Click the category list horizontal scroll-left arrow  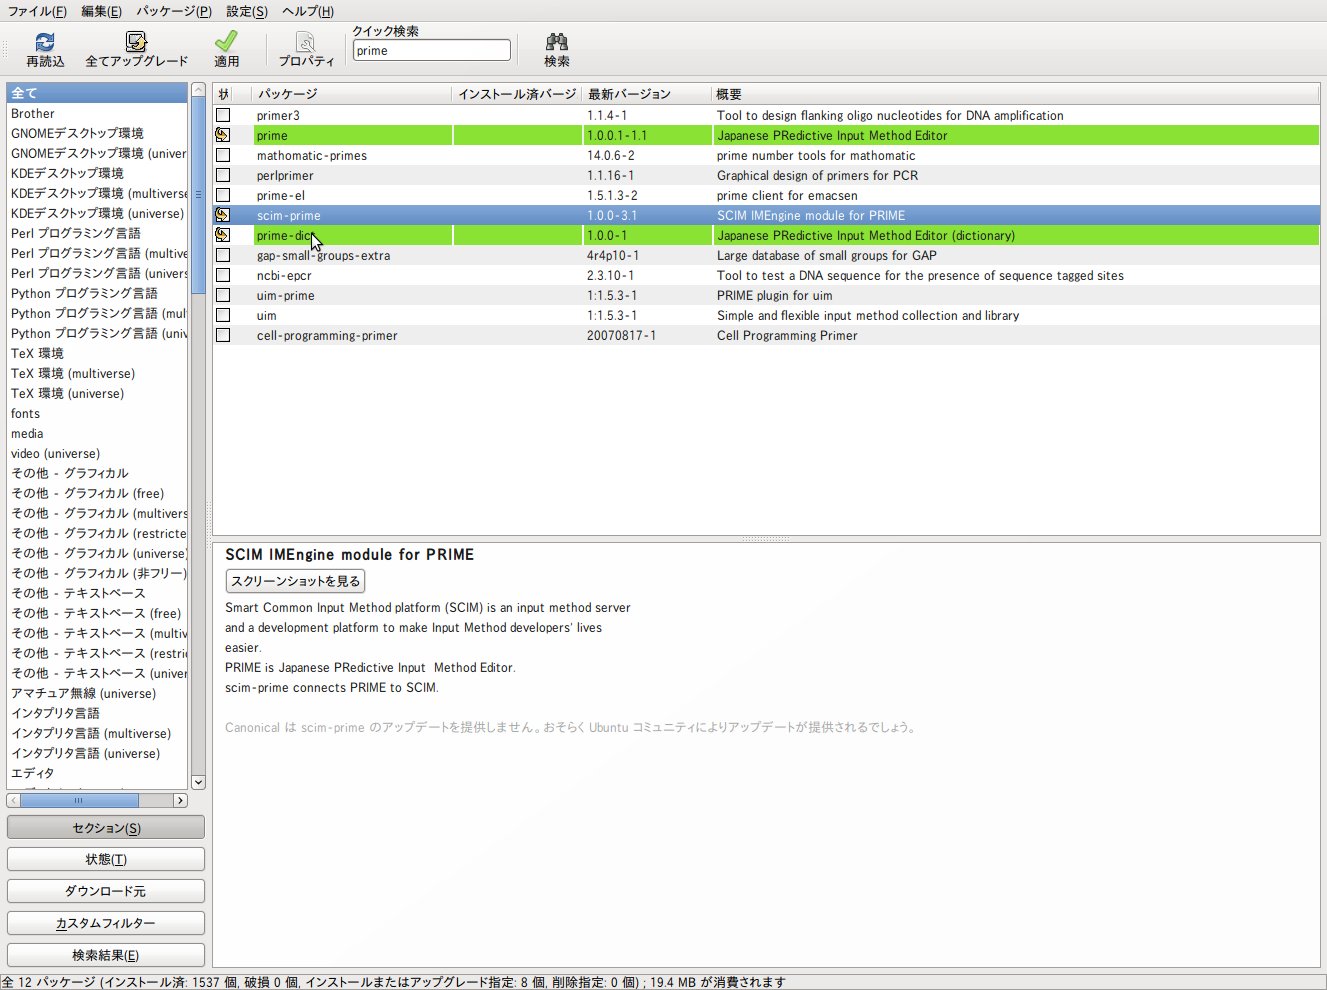(14, 800)
